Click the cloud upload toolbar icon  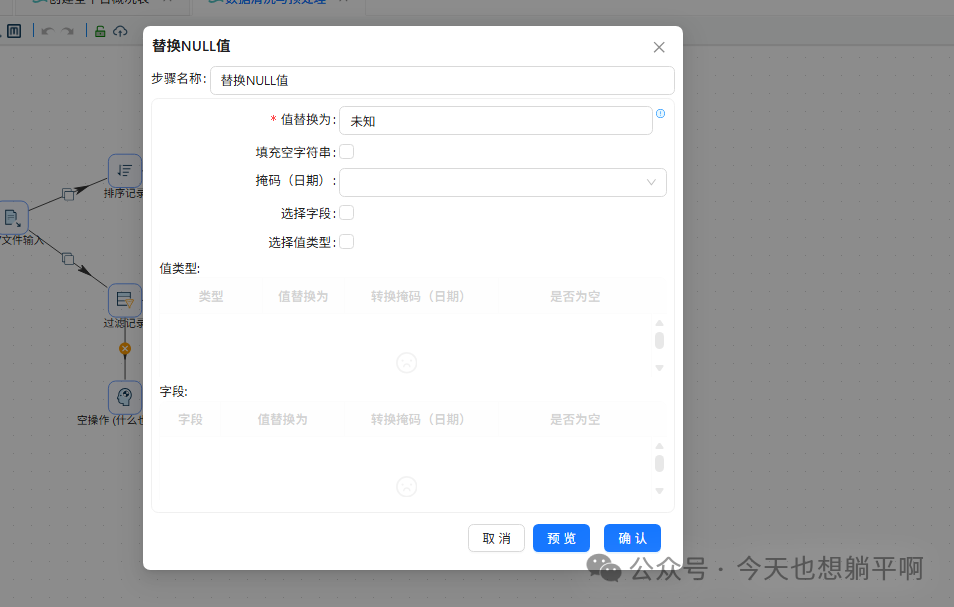click(x=120, y=31)
